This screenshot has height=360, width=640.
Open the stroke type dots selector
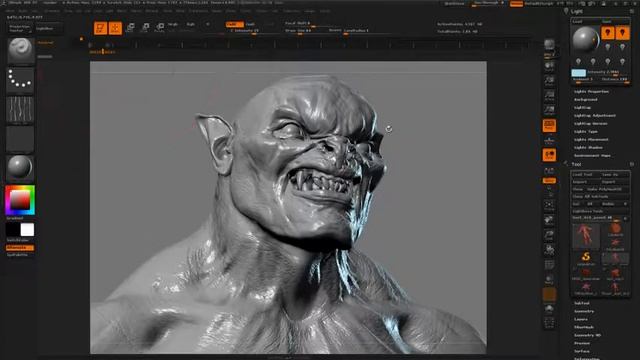20,80
